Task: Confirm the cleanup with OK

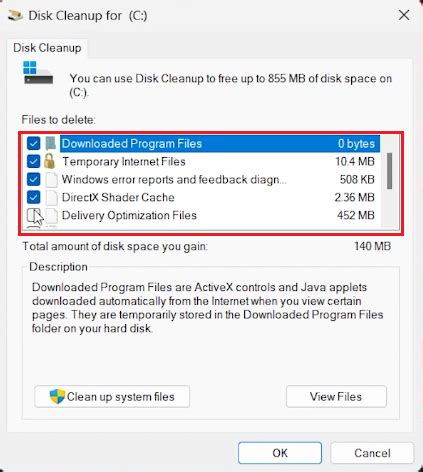Action: [x=280, y=453]
